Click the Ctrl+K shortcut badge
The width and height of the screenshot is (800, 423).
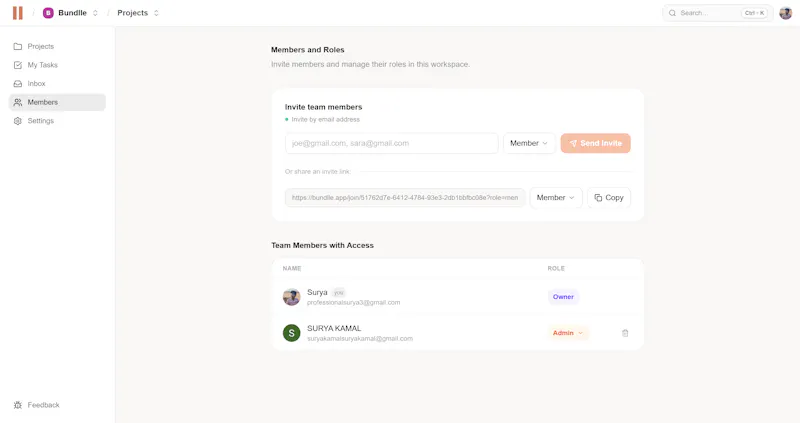point(755,13)
